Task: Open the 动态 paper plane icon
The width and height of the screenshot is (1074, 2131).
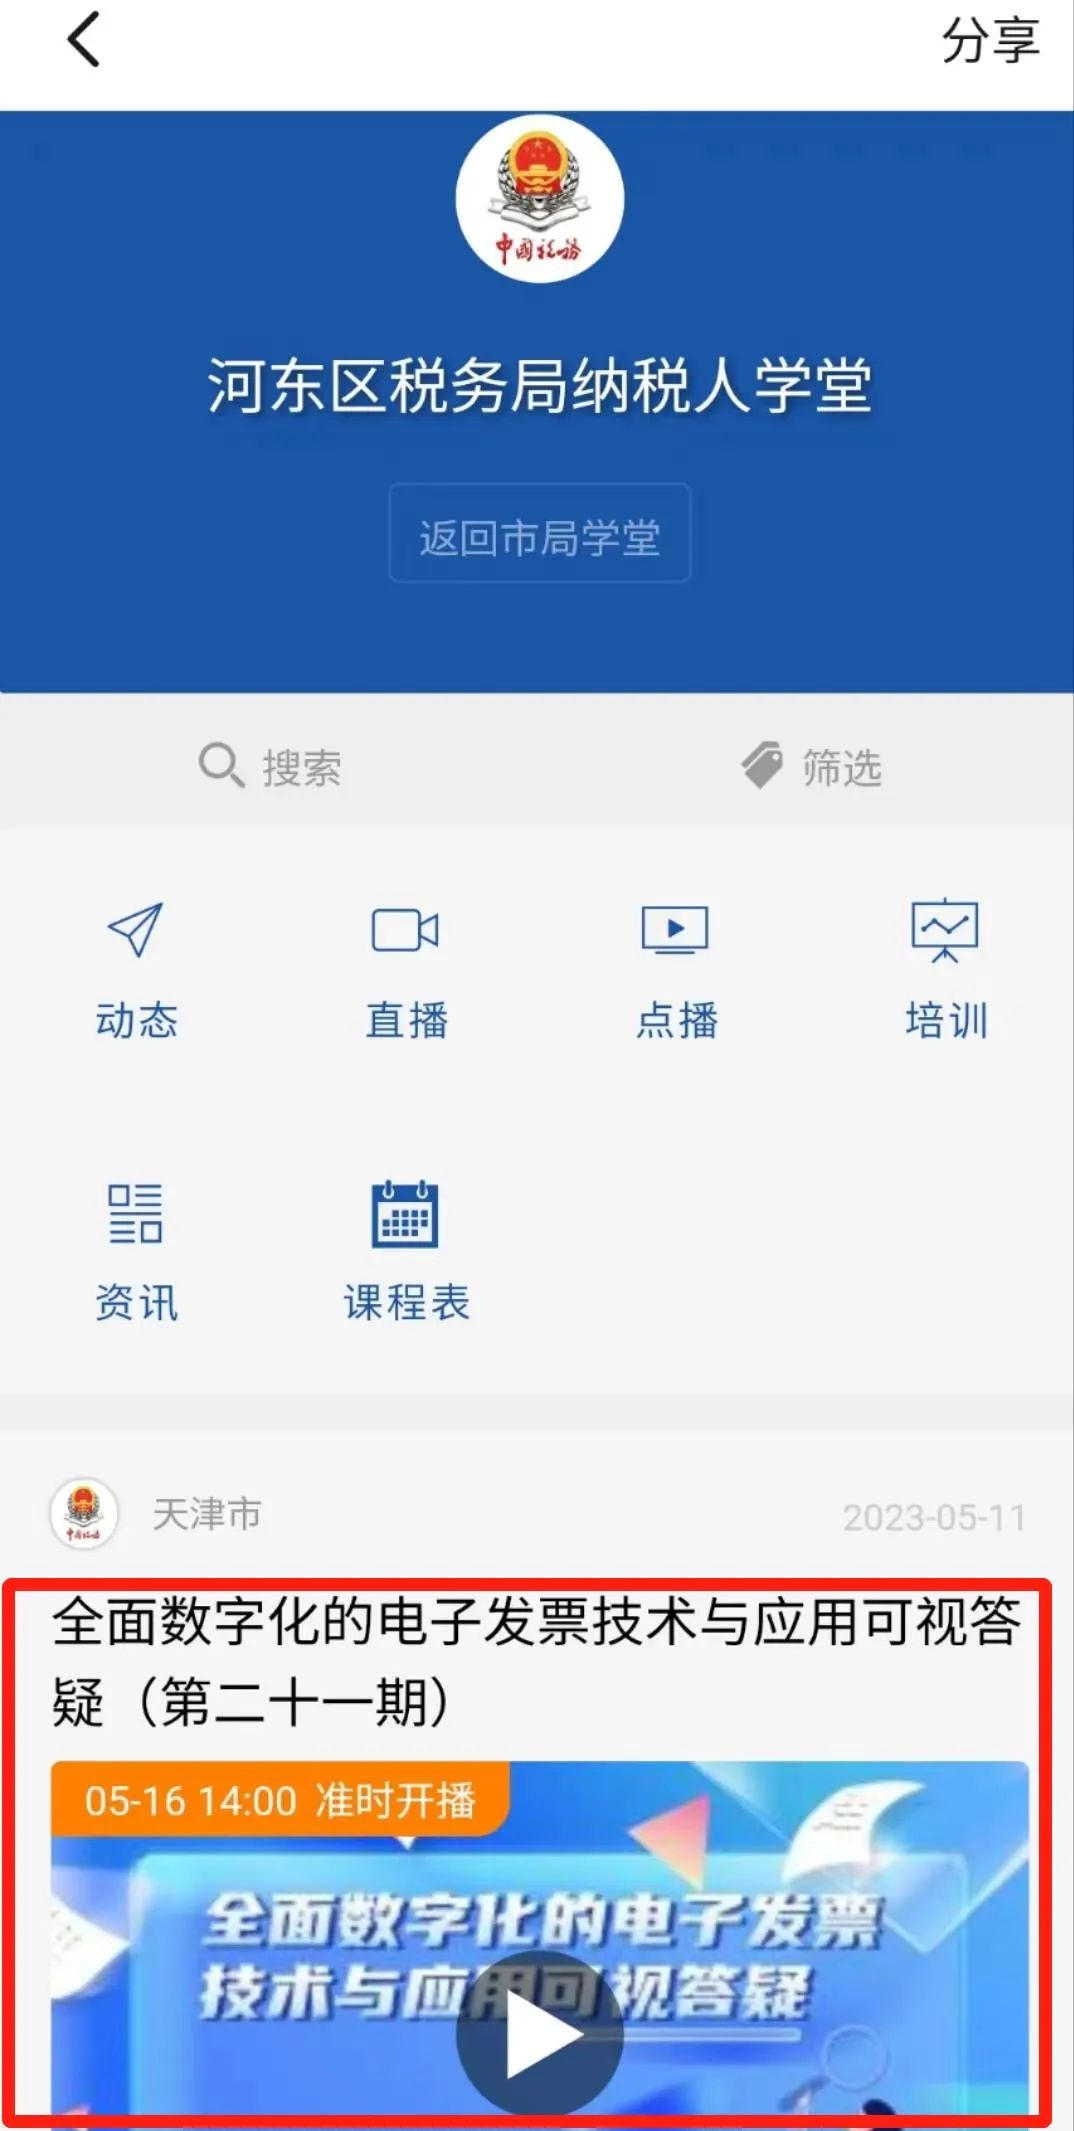Action: [135, 930]
